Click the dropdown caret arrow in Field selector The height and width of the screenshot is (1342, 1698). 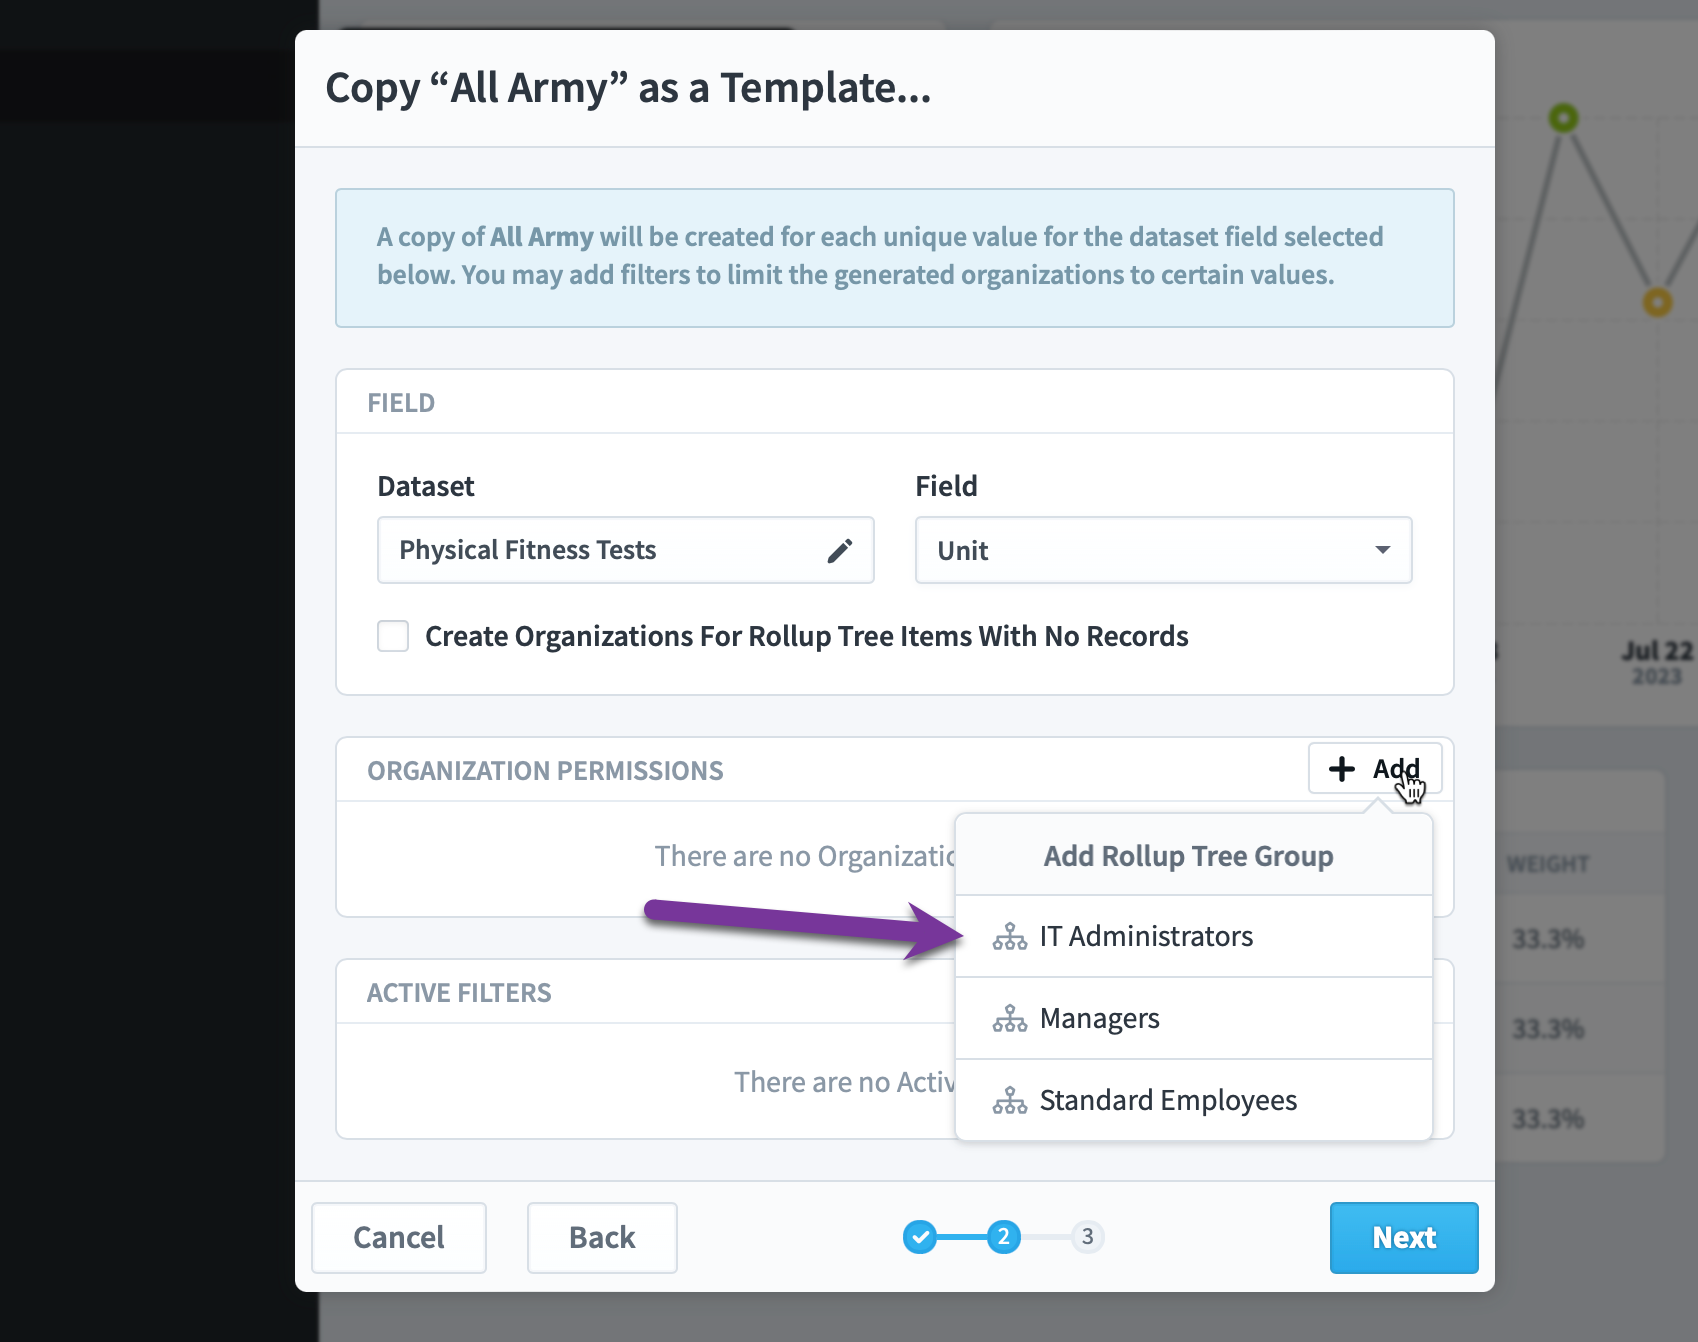tap(1382, 550)
